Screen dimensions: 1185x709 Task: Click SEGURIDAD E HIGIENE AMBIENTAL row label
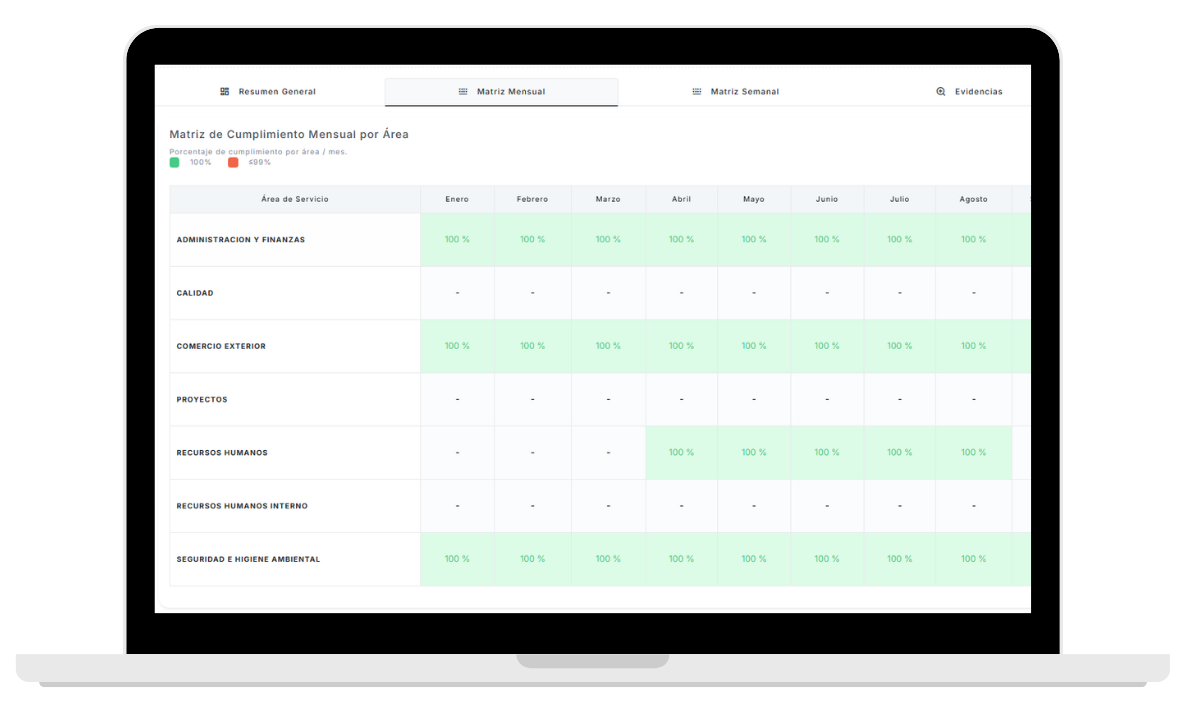[x=248, y=559]
